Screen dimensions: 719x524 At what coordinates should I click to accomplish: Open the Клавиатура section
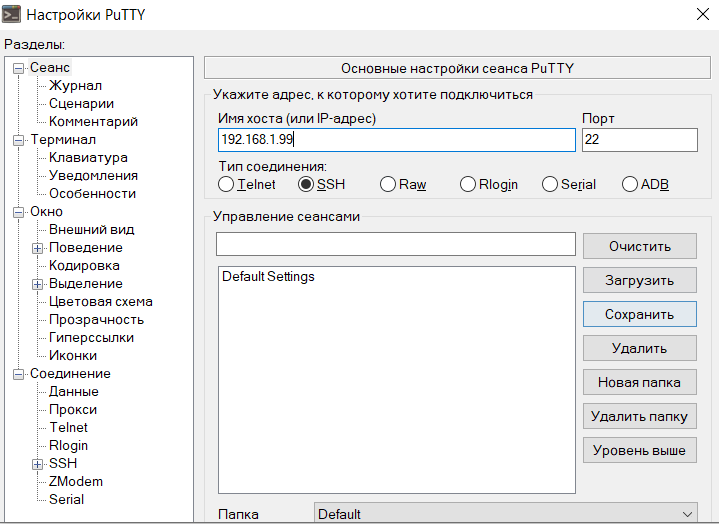88,157
